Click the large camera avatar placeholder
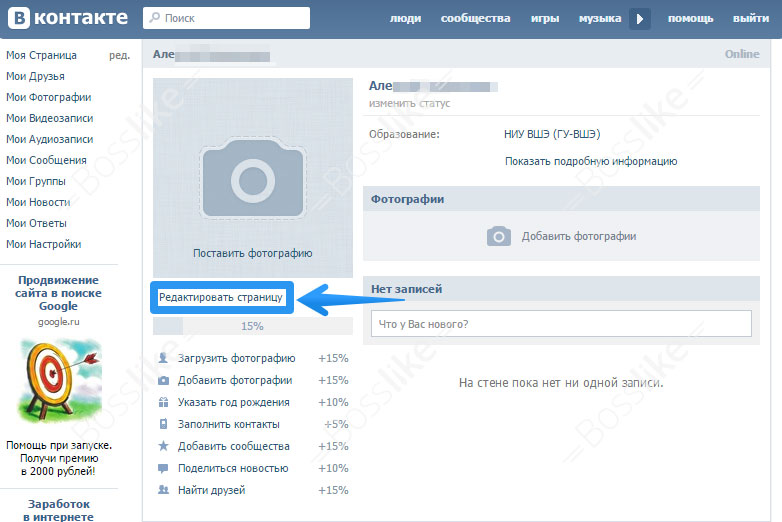The image size is (782, 522). point(253,179)
